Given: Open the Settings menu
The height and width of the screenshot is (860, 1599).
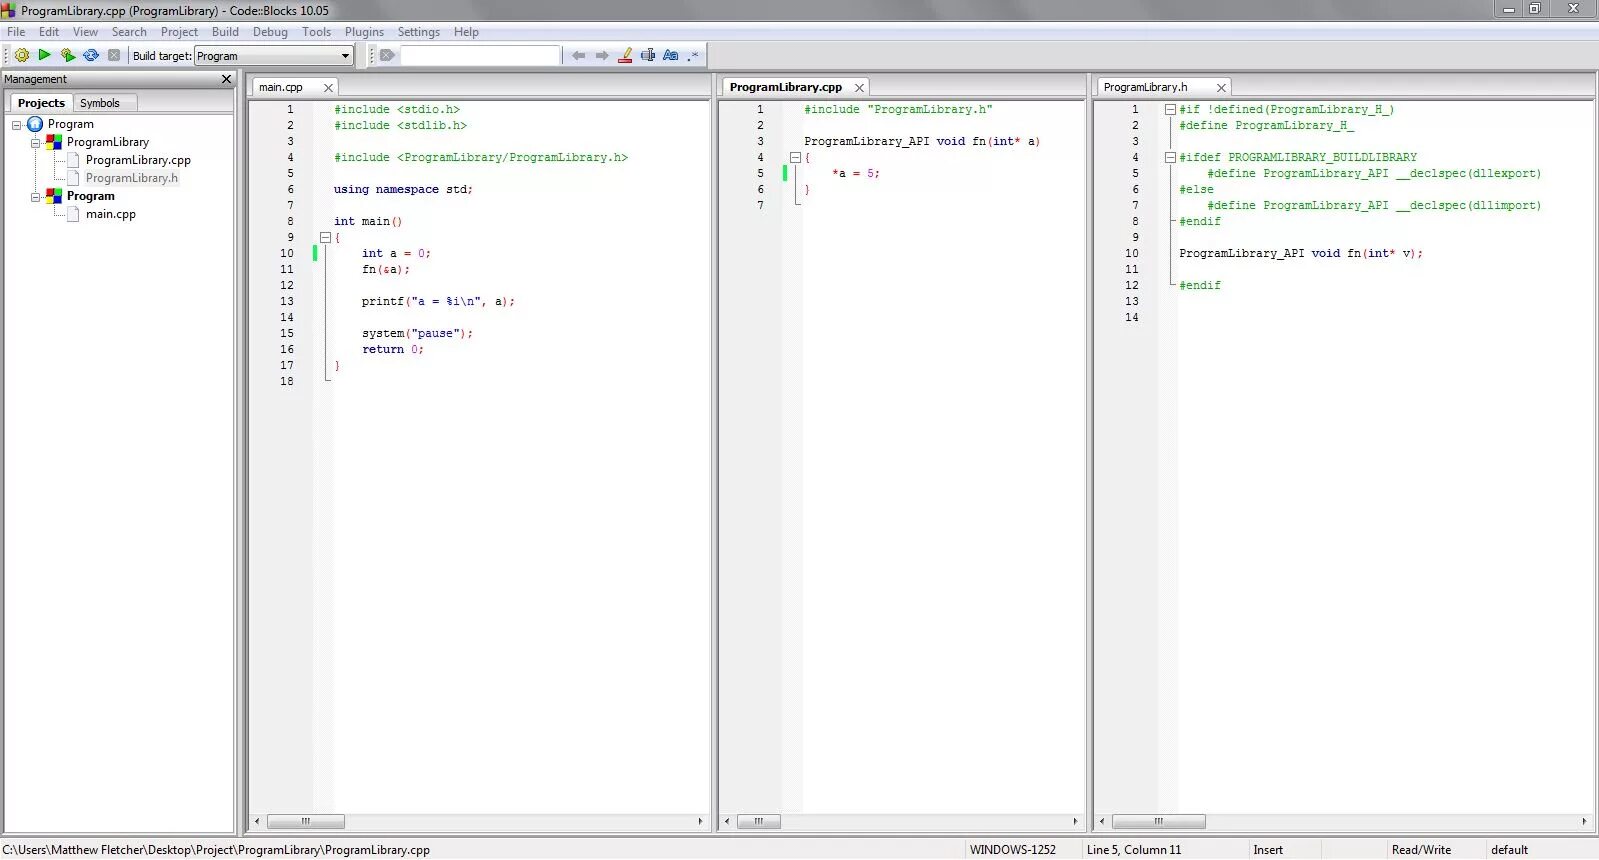Looking at the screenshot, I should [x=418, y=32].
